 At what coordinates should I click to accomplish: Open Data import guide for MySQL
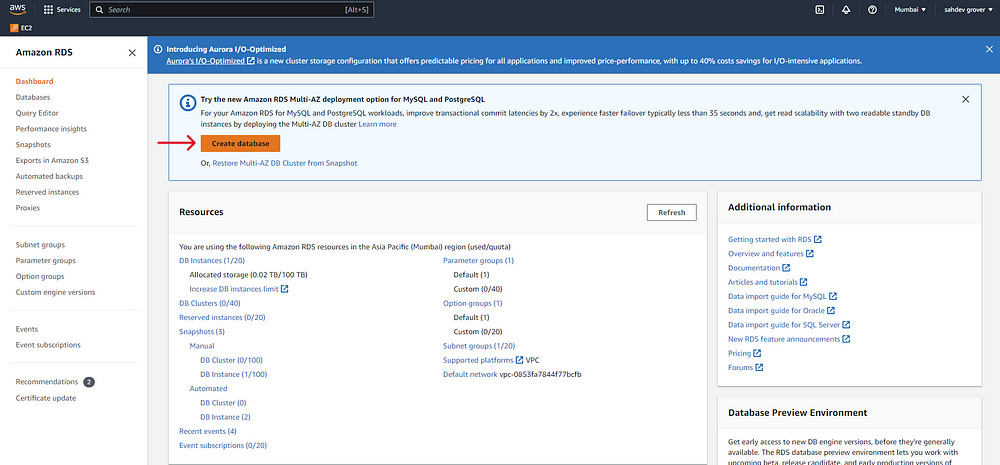[783, 297]
